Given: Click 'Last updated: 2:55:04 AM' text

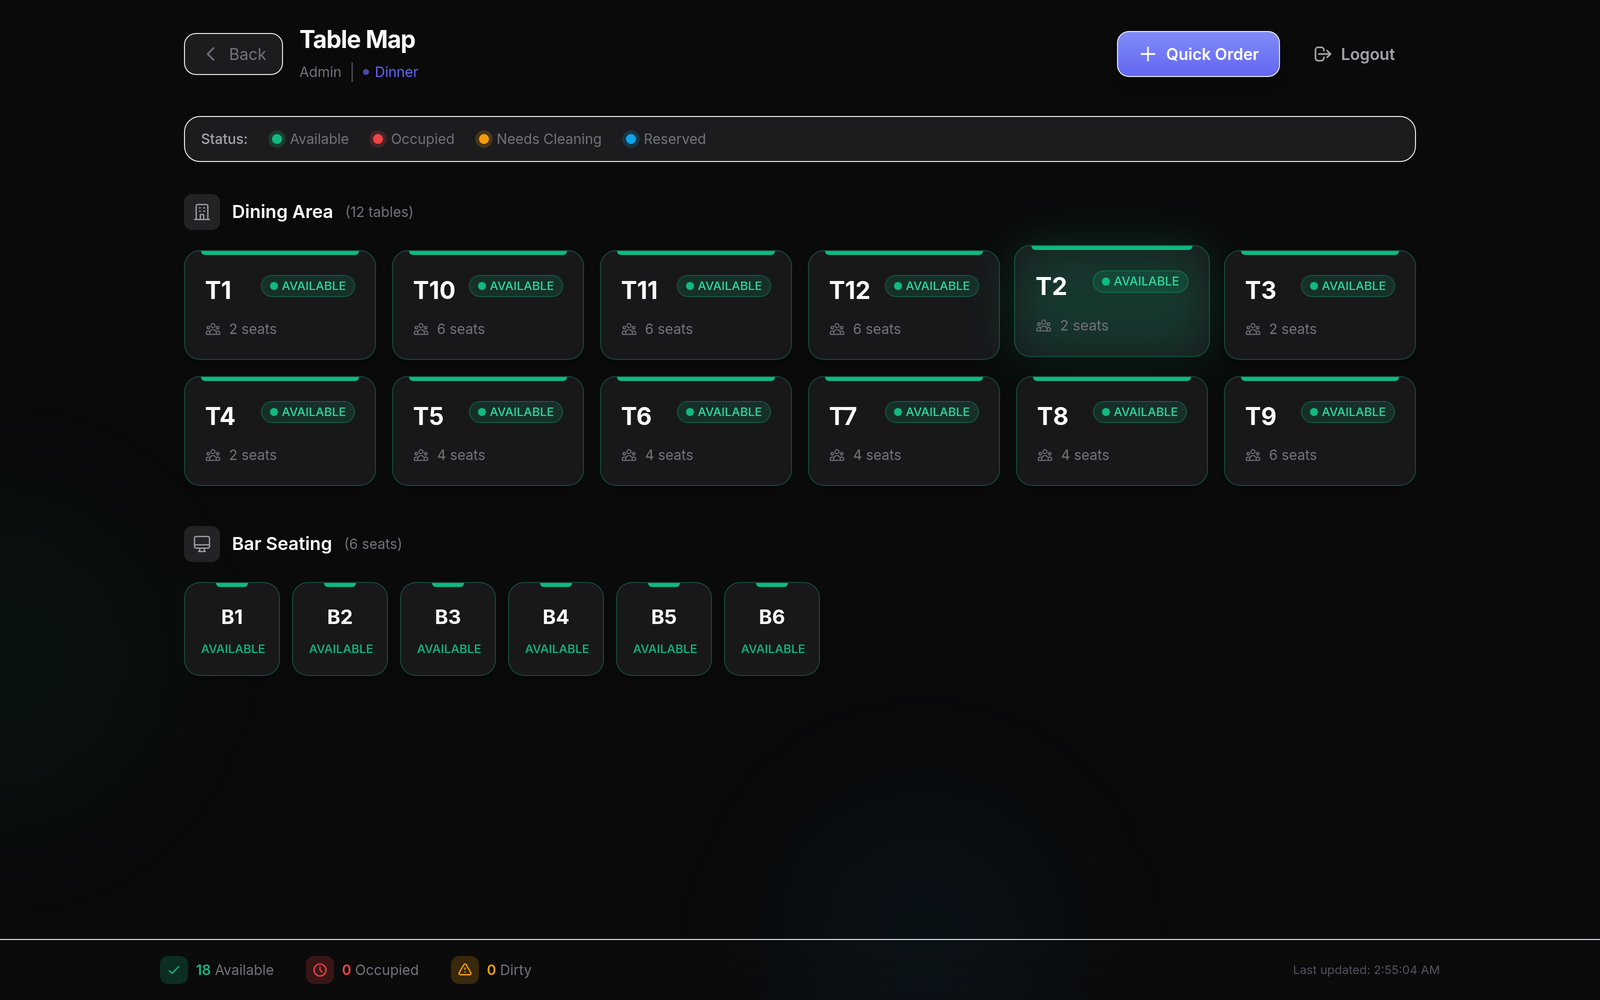Looking at the screenshot, I should tap(1366, 970).
